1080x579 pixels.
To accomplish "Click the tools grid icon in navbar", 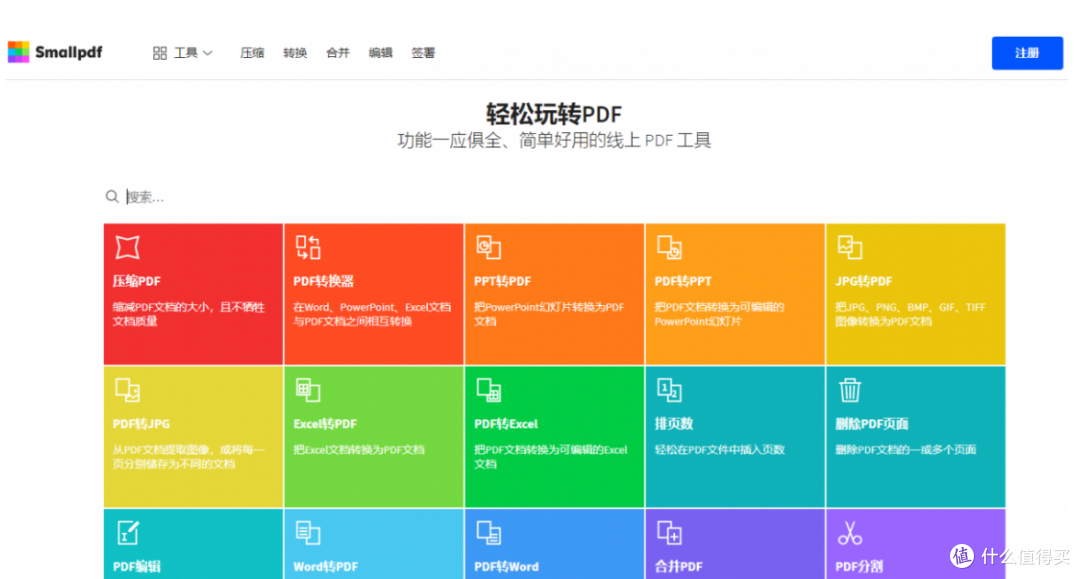I will point(160,53).
